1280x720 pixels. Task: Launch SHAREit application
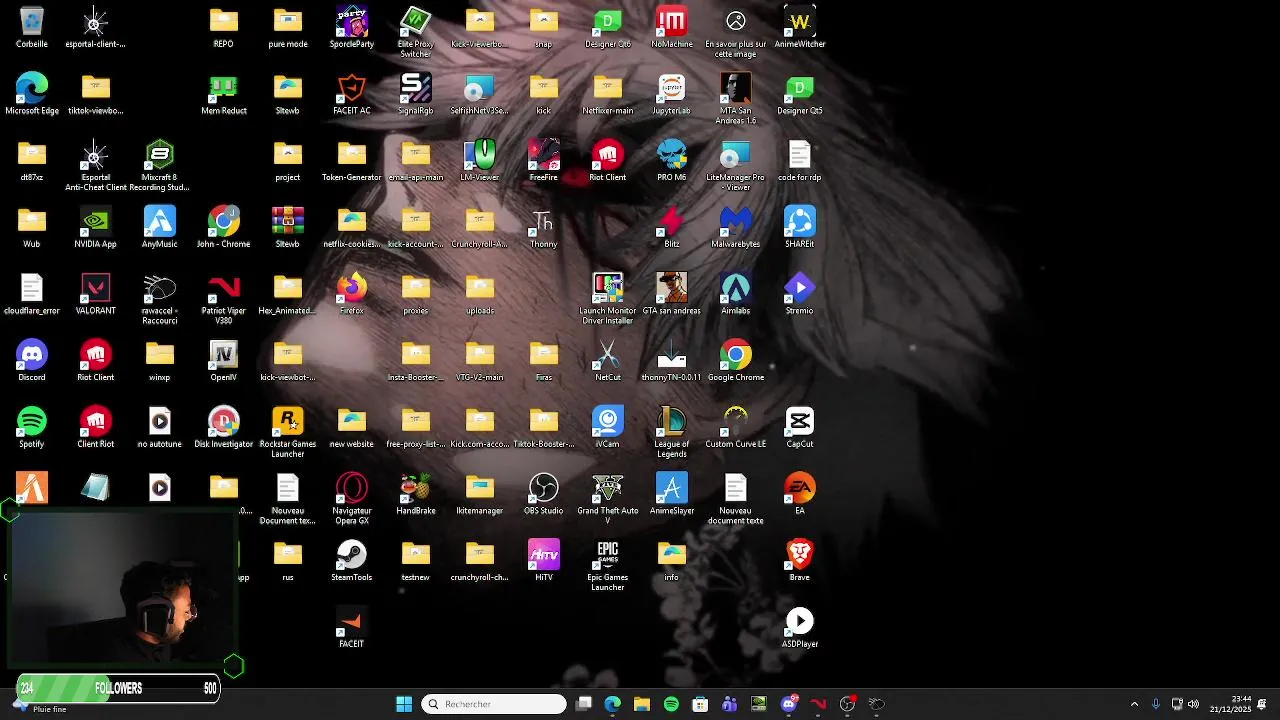tap(800, 228)
